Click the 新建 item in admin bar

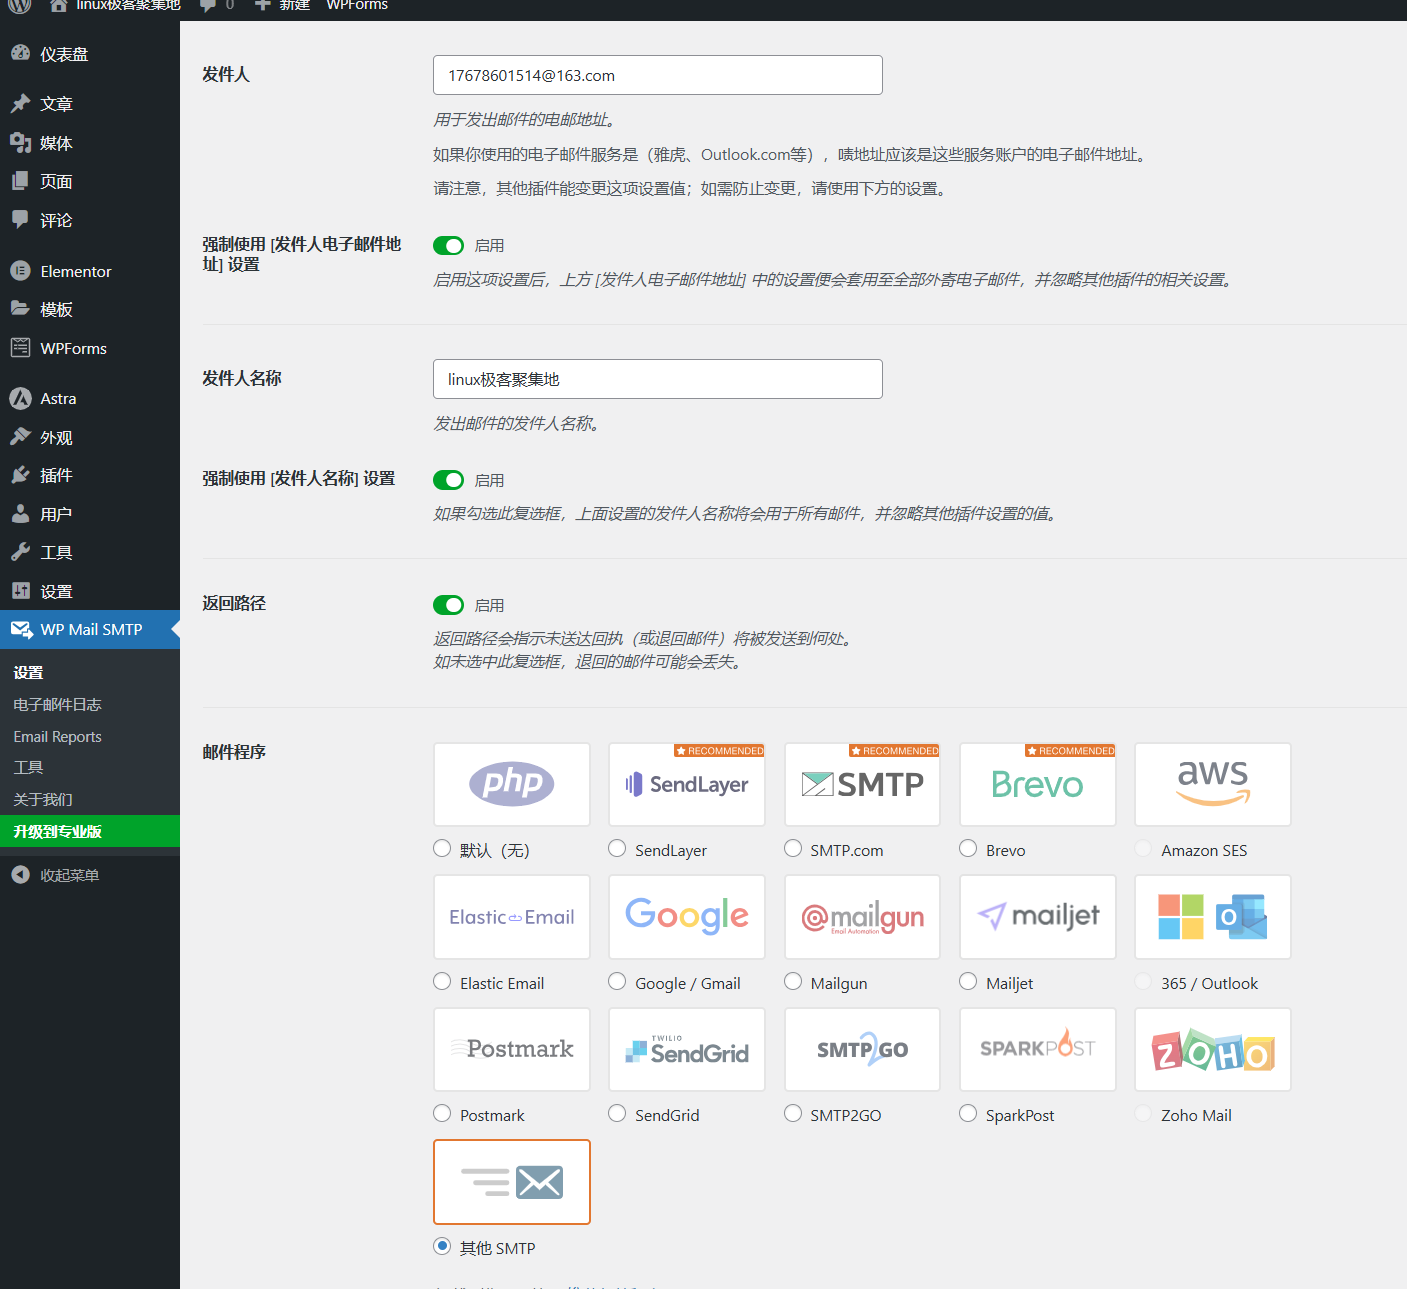(283, 5)
